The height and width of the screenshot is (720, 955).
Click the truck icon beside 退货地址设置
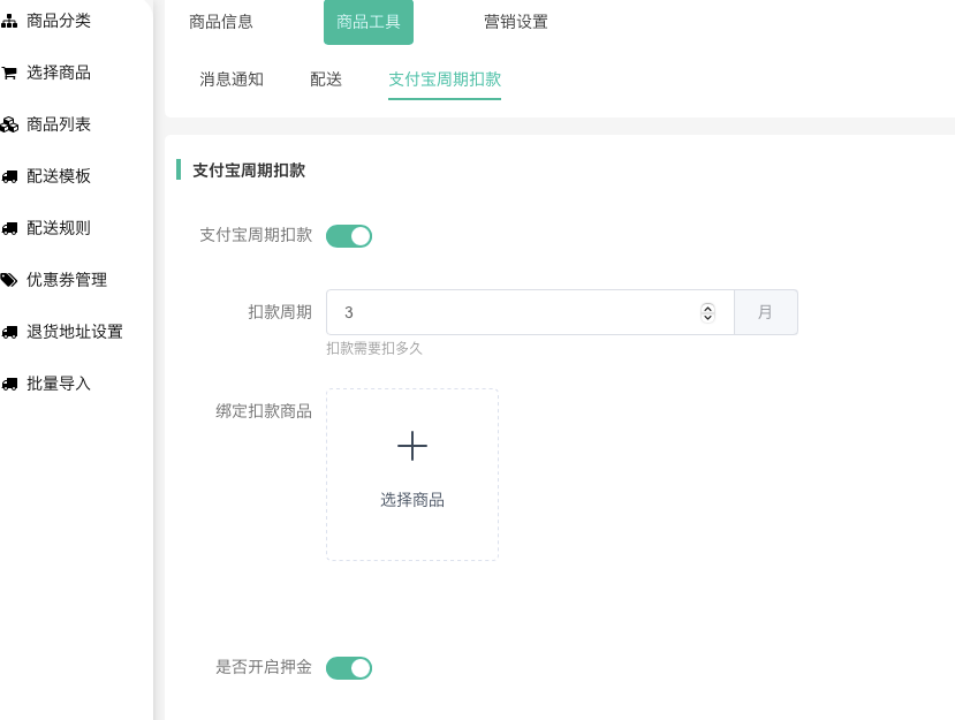[10, 333]
